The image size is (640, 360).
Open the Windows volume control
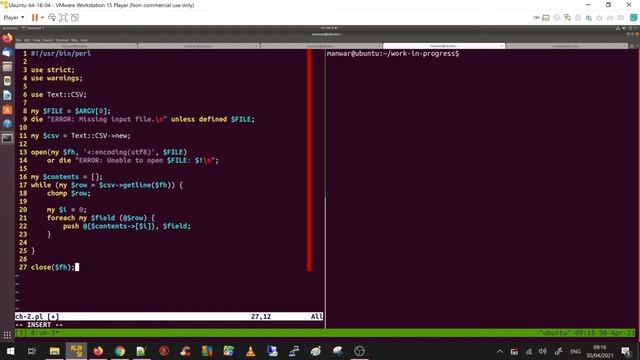tap(542, 351)
